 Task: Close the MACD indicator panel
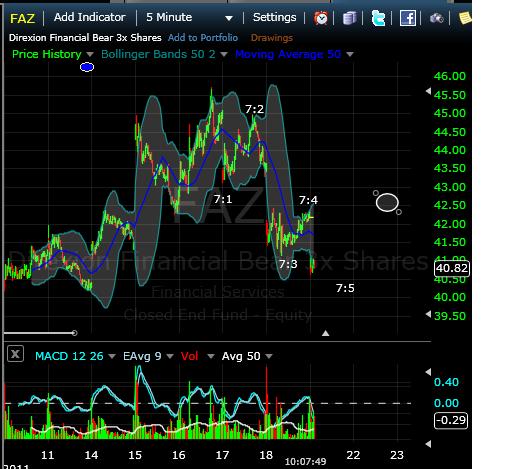(15, 354)
